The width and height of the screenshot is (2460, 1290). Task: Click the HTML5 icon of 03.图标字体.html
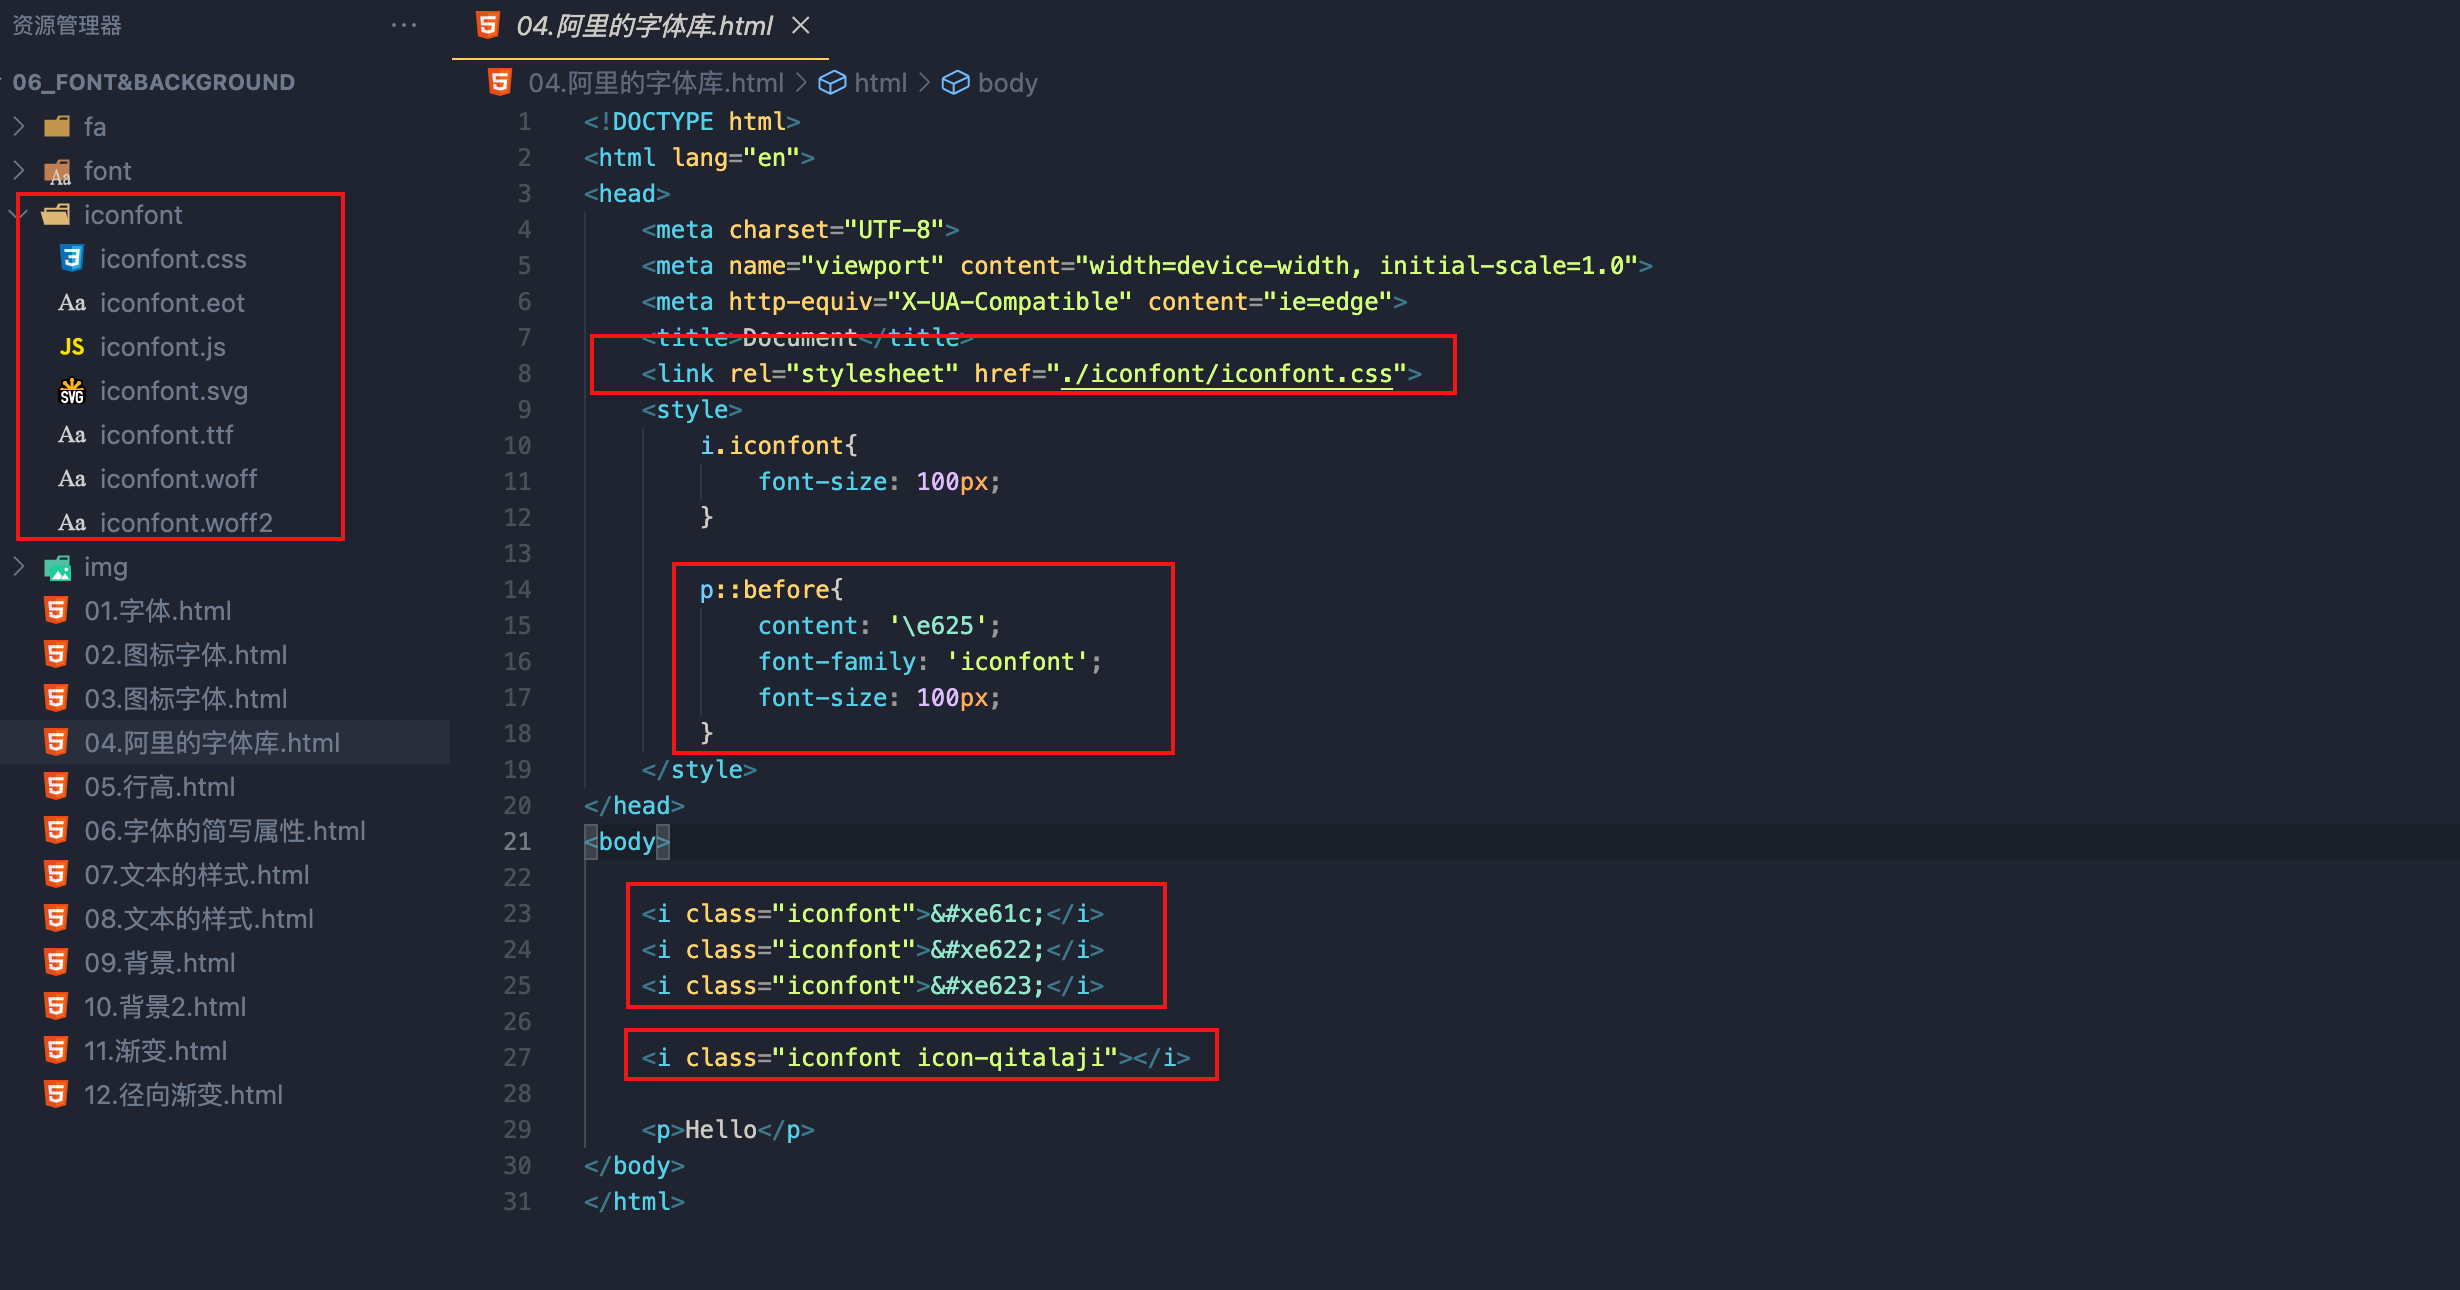point(57,698)
